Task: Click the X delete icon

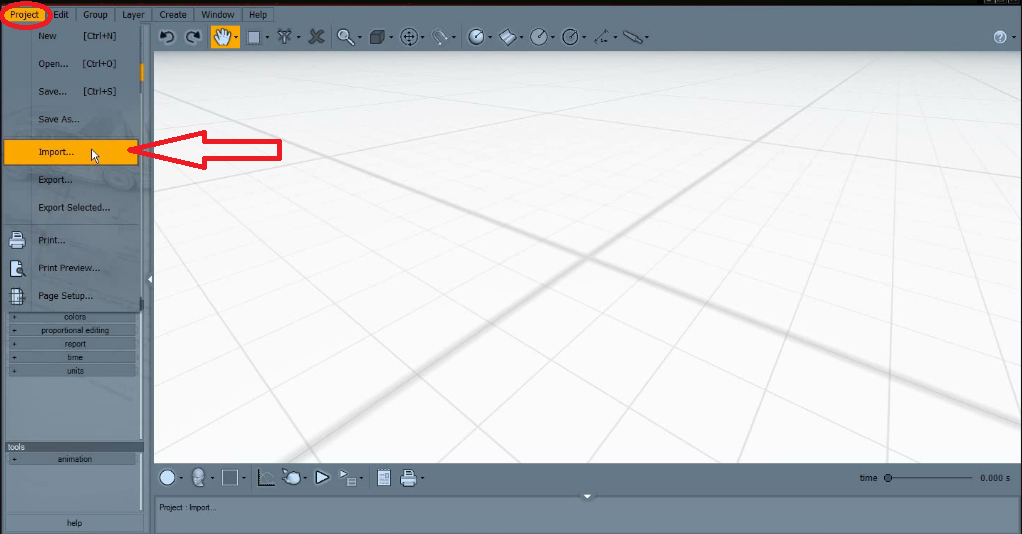Action: [x=317, y=37]
